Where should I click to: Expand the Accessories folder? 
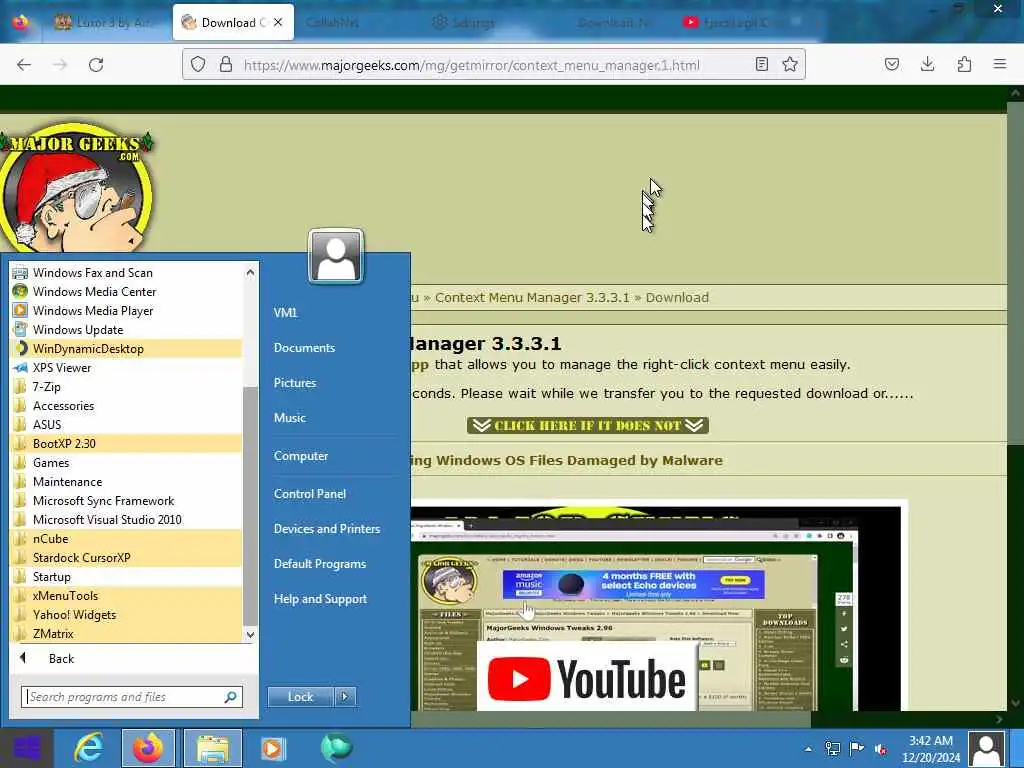click(125, 405)
